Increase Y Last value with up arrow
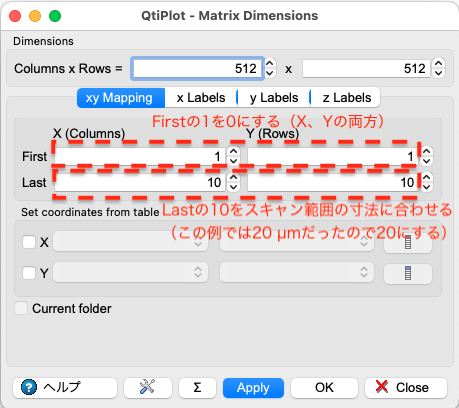Viewport: 459px width, 408px height. tap(427, 178)
